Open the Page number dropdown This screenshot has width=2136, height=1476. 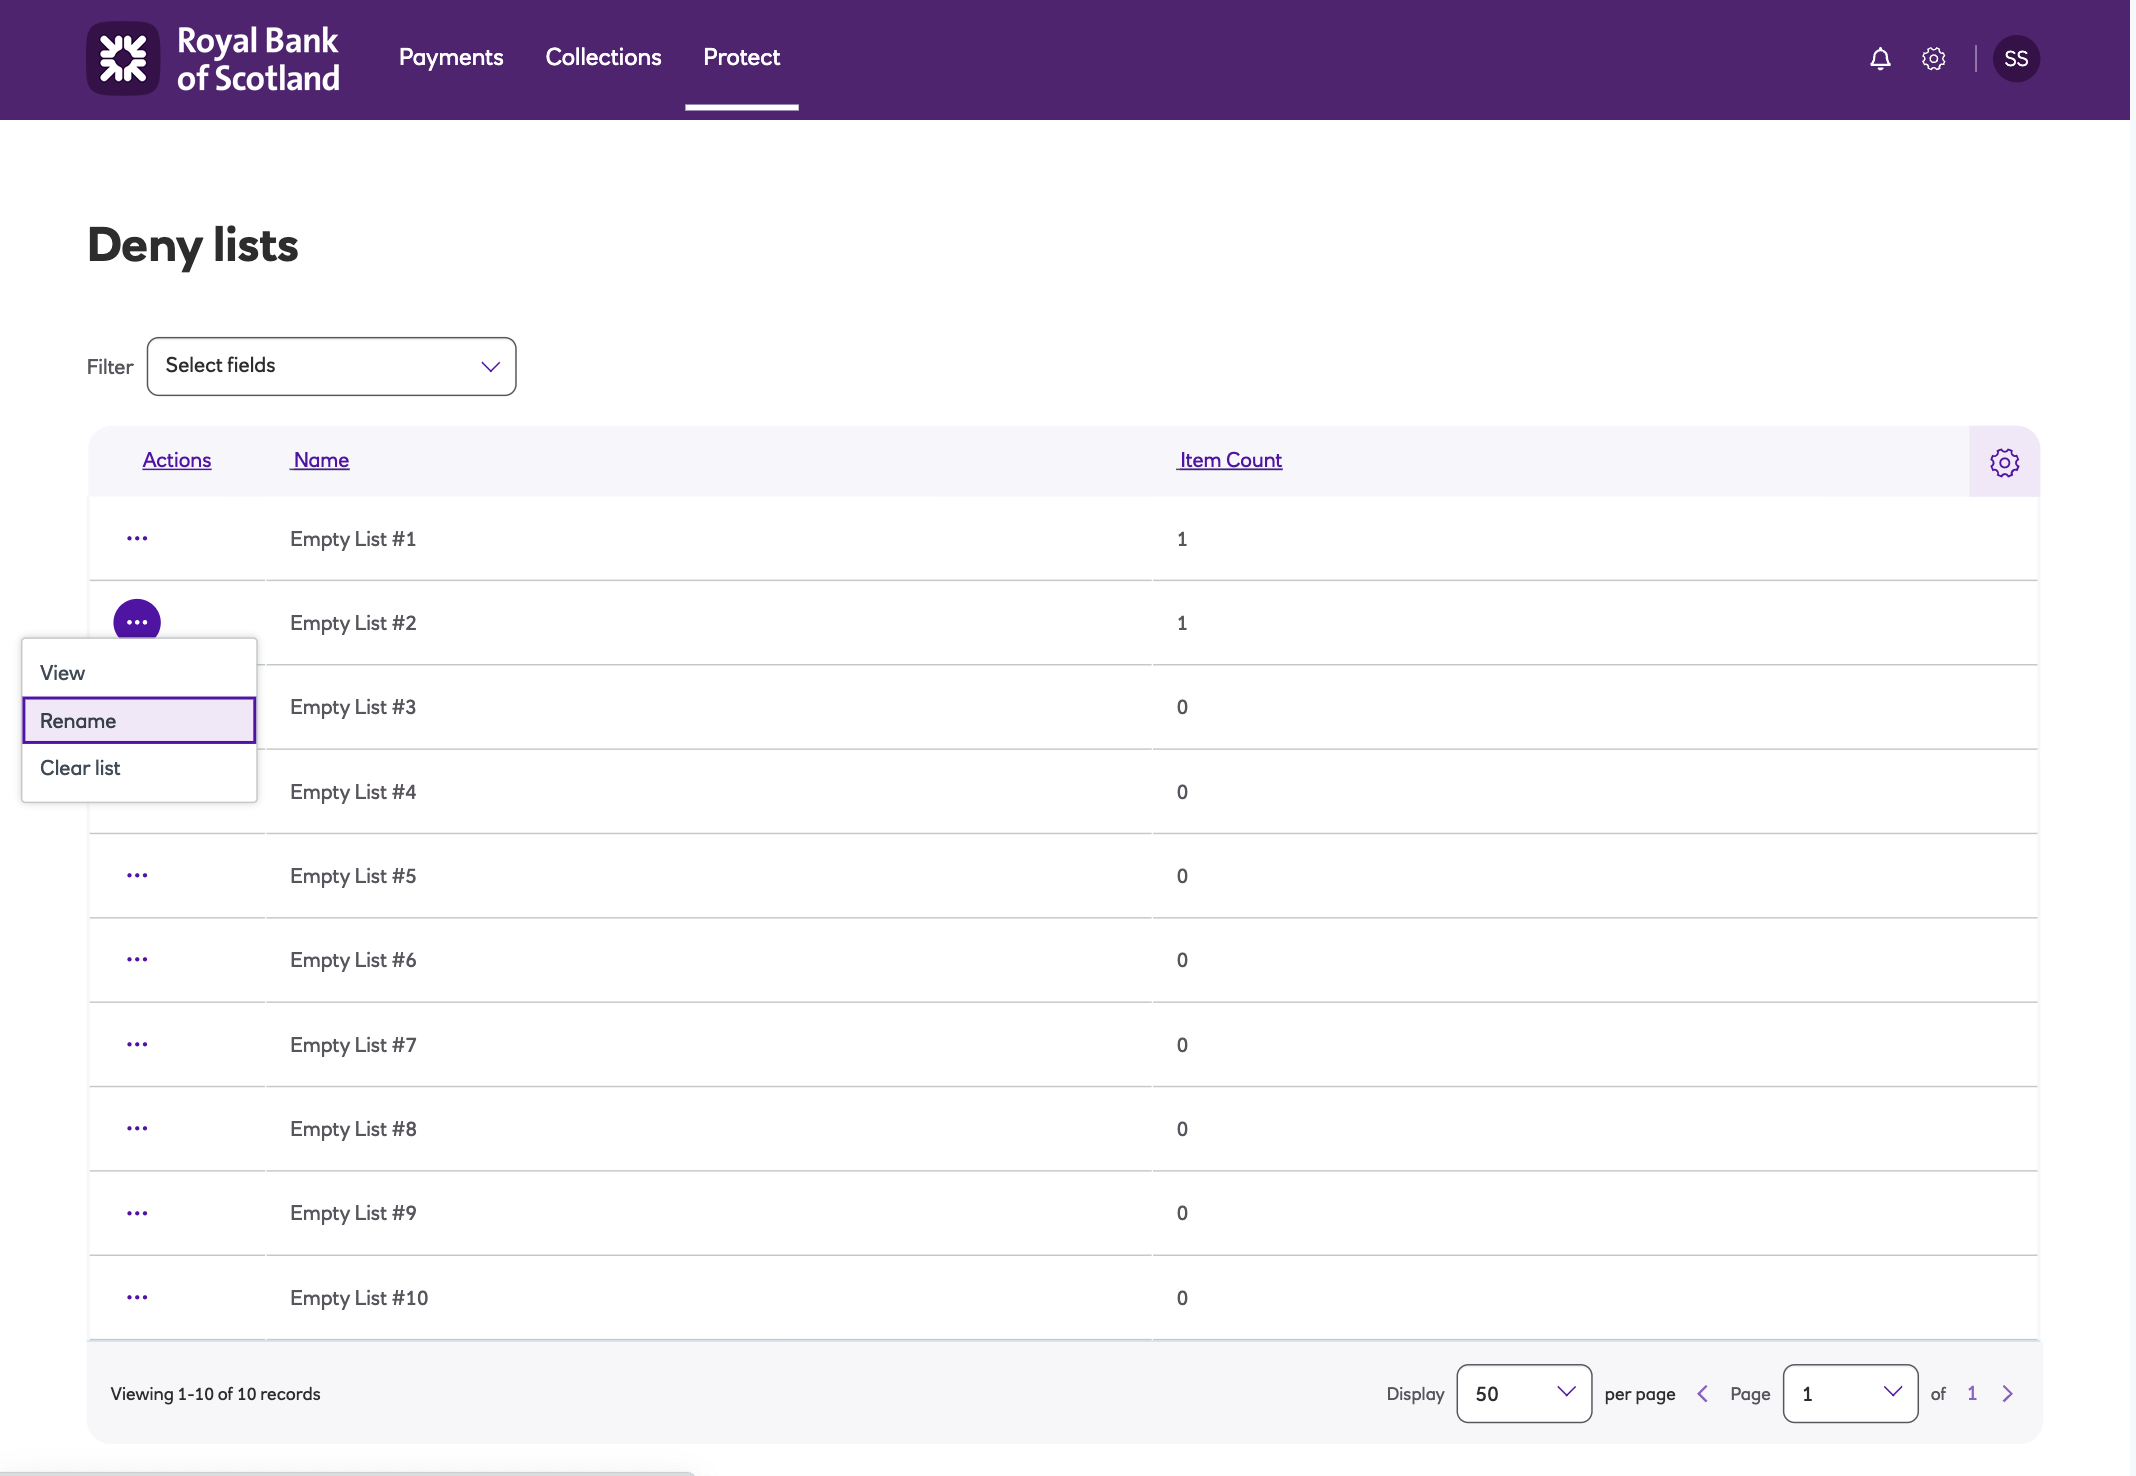click(1850, 1393)
